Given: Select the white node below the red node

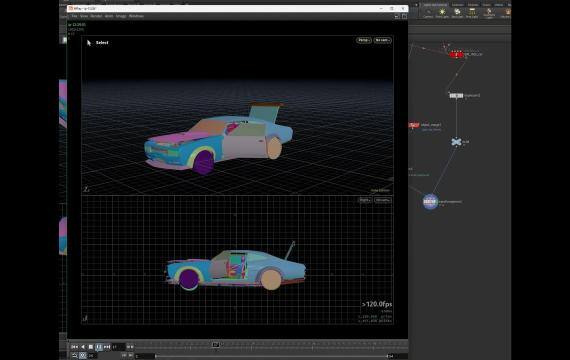Looking at the screenshot, I should coord(456,96).
